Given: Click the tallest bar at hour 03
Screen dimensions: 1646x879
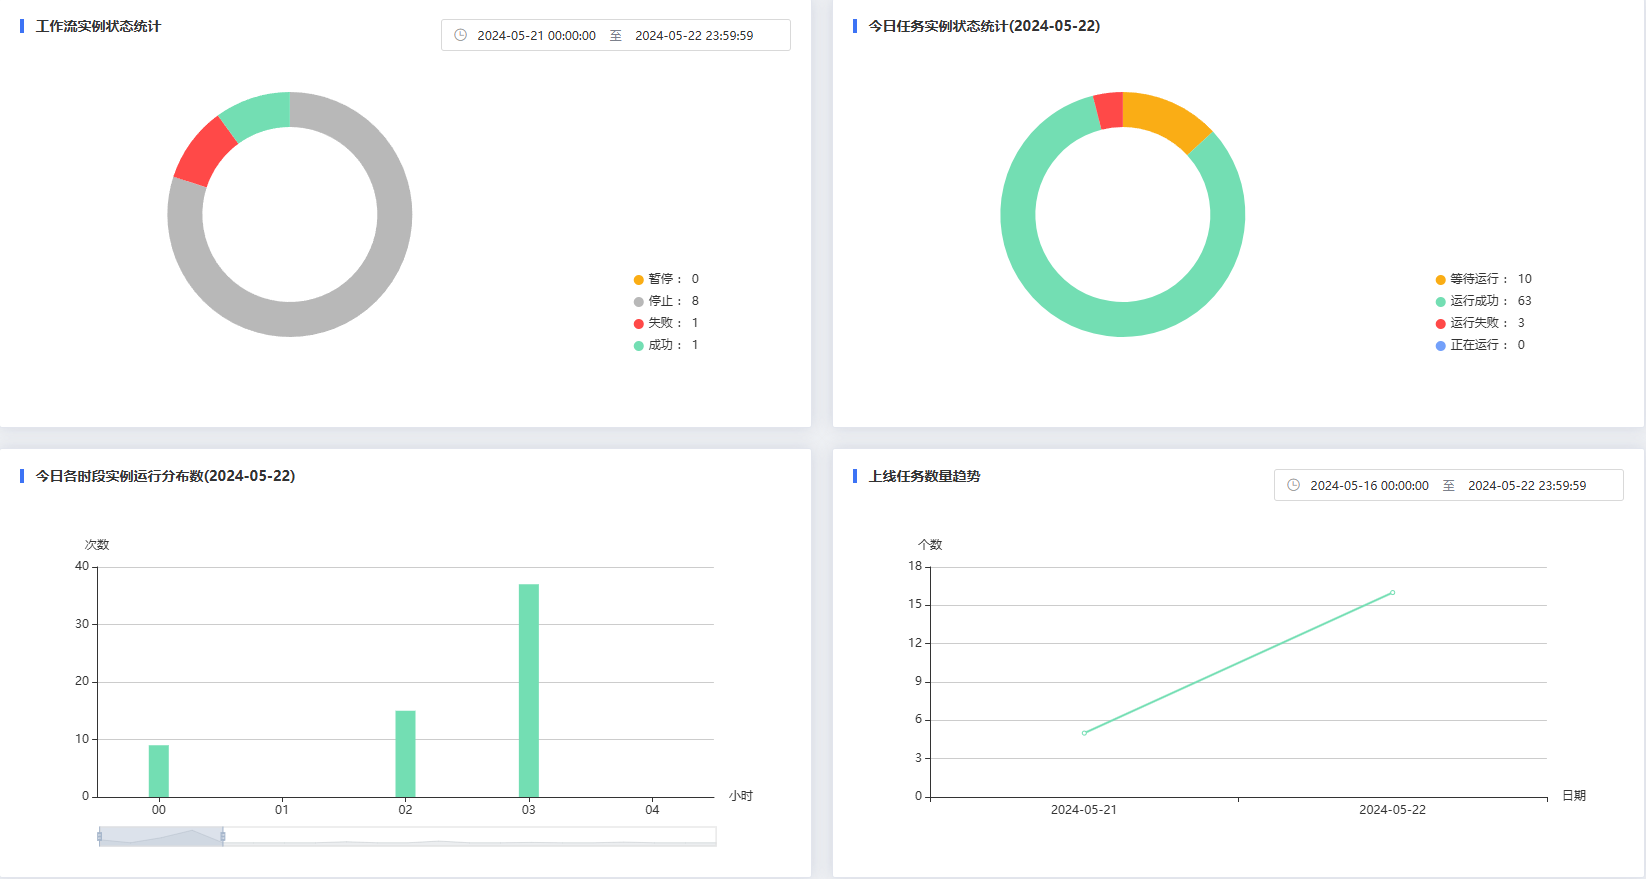Looking at the screenshot, I should [x=529, y=690].
